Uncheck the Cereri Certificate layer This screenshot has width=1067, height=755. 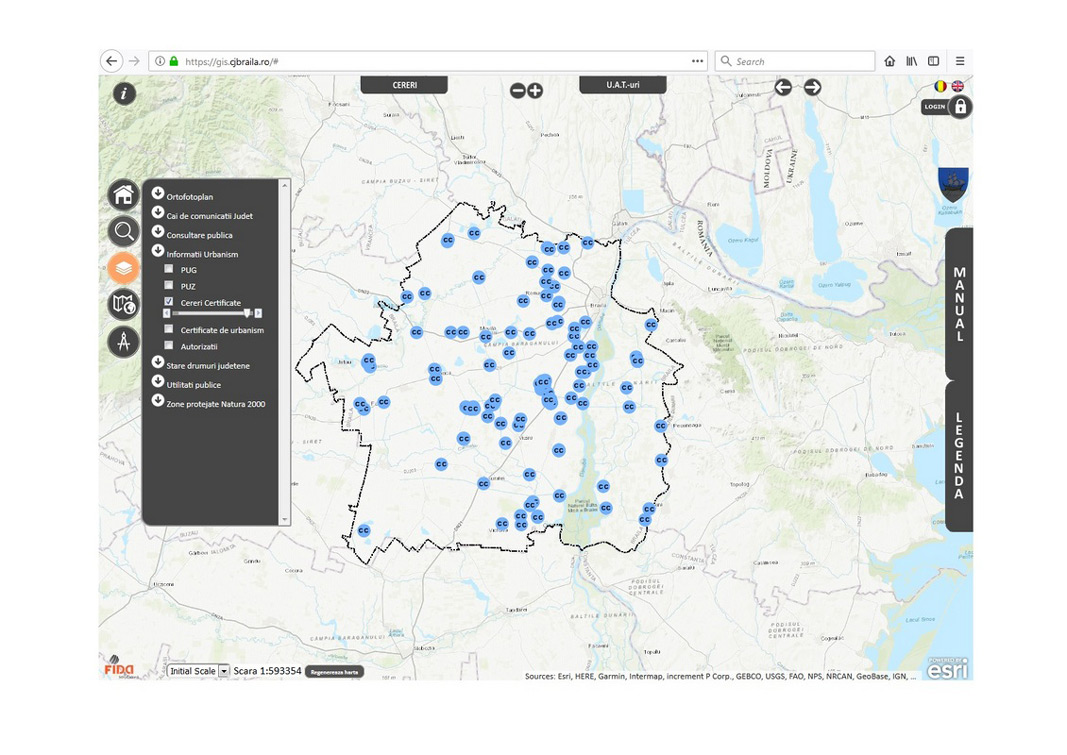tap(169, 302)
